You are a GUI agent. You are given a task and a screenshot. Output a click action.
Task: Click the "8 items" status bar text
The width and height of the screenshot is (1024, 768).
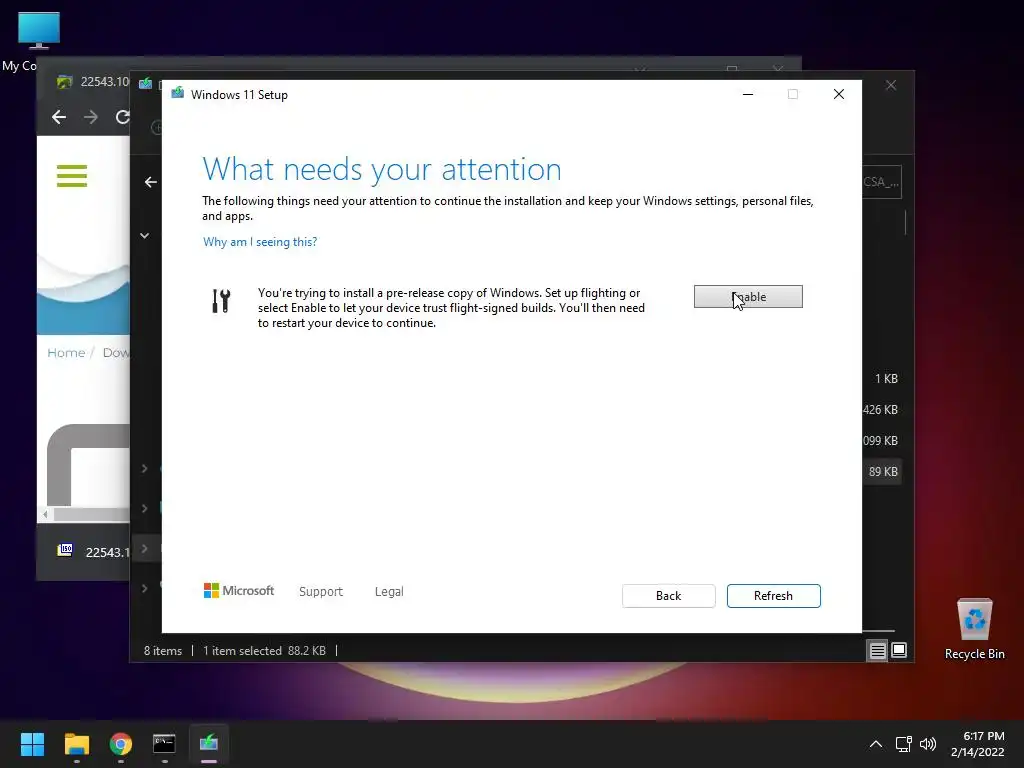163,650
